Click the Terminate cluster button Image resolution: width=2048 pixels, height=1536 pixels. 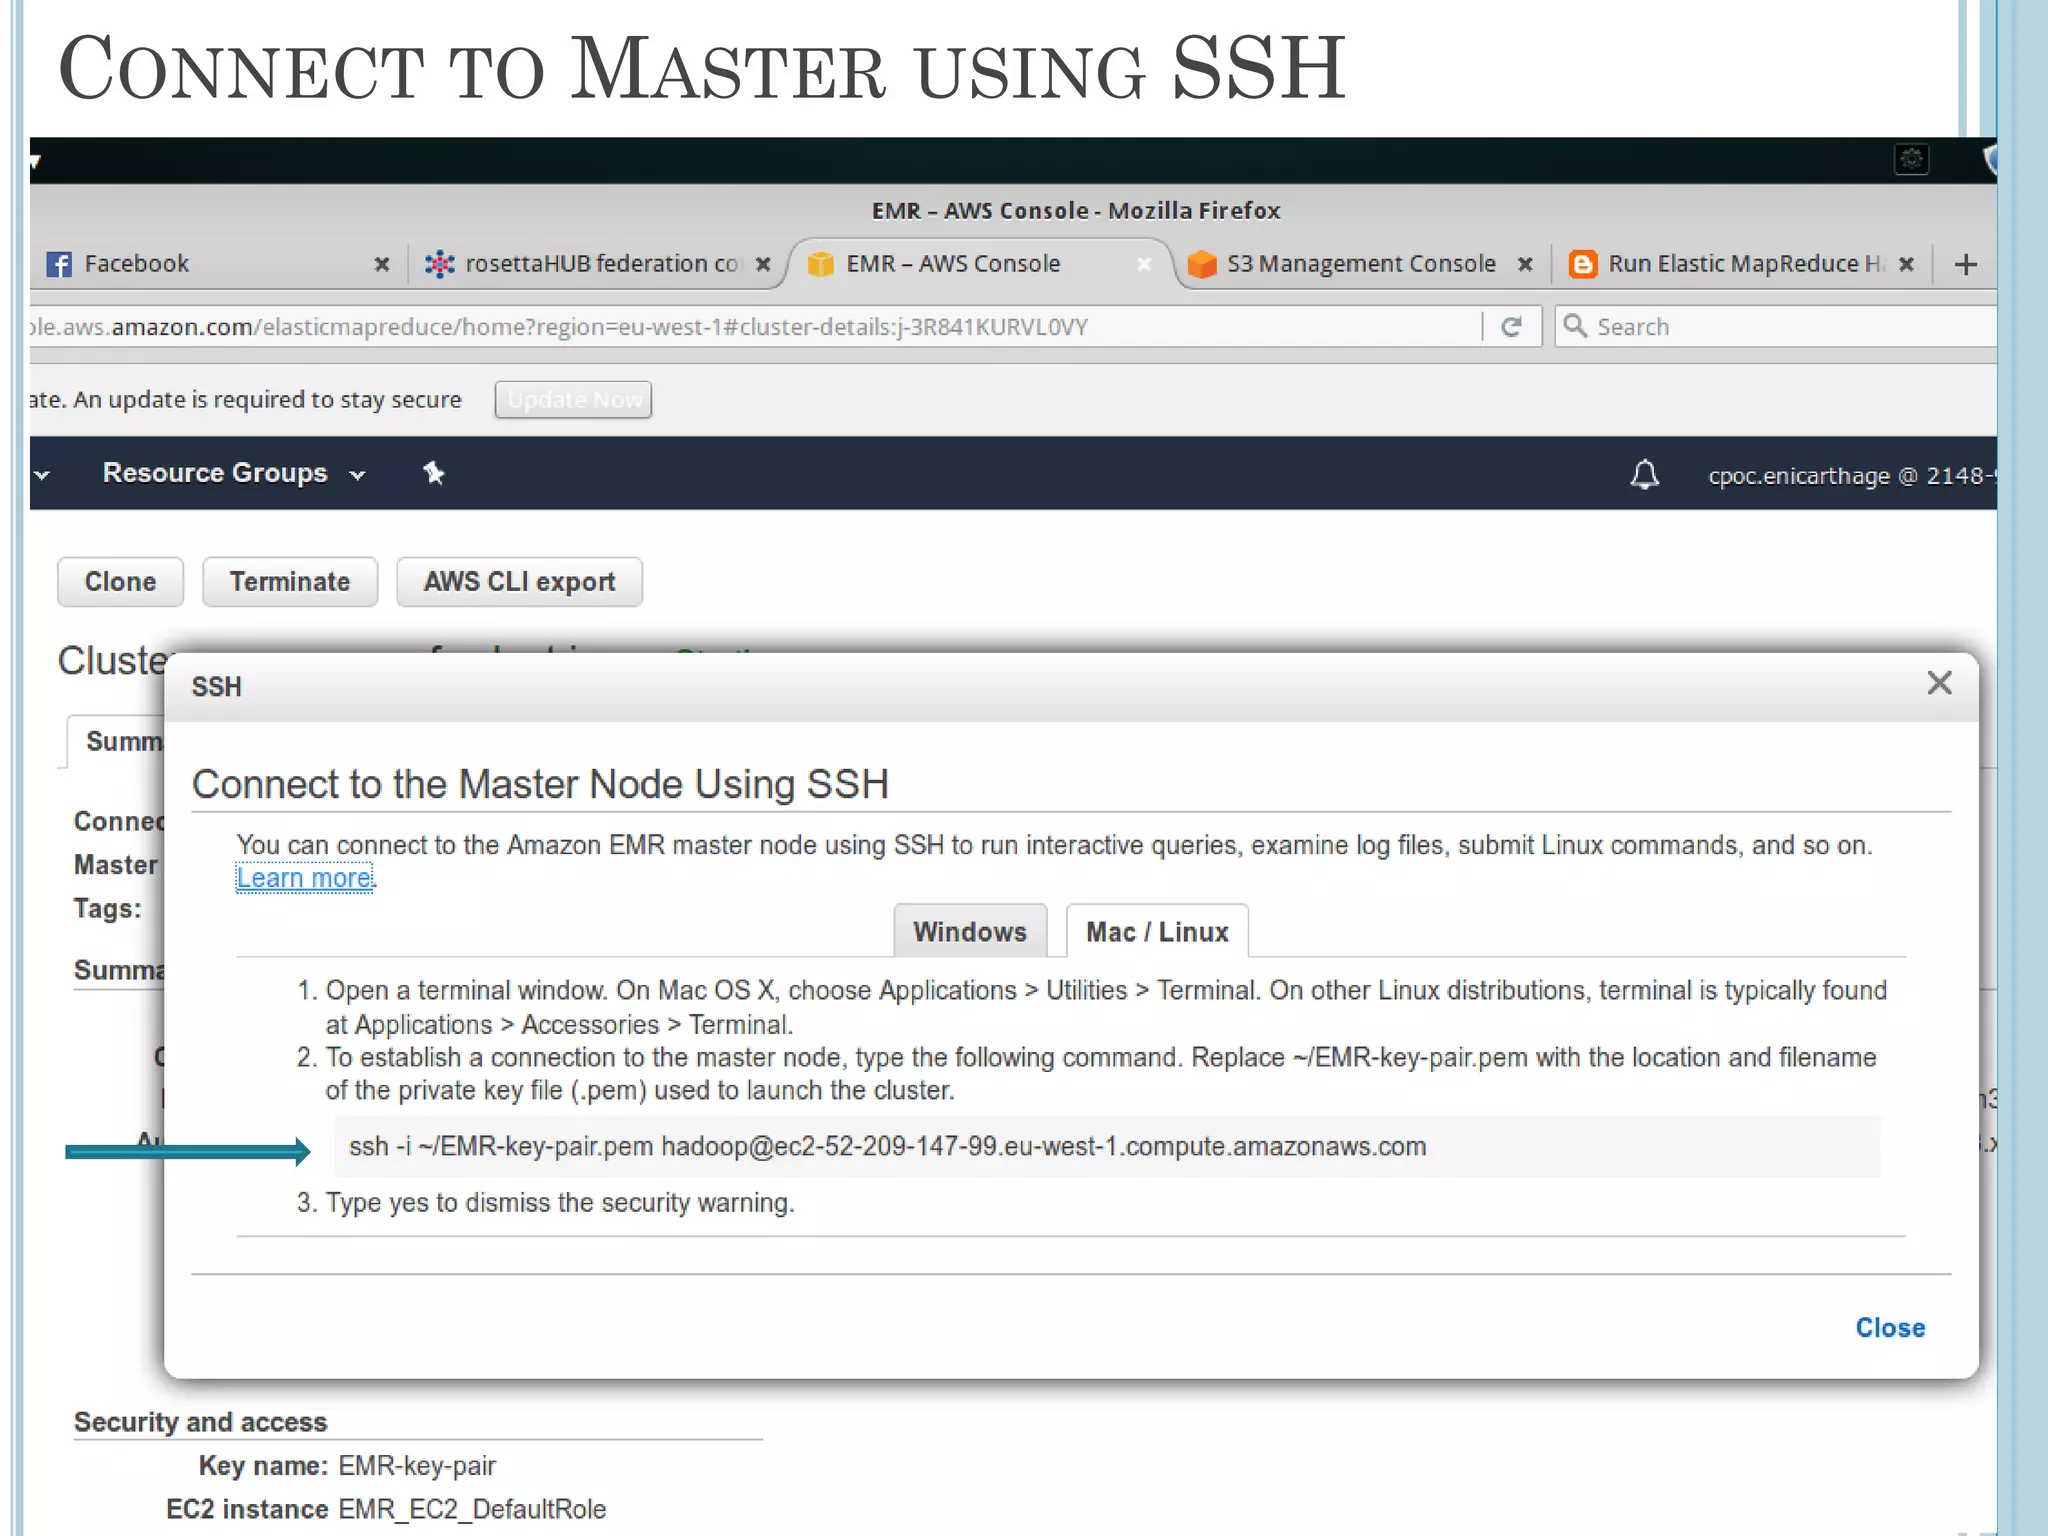click(x=290, y=582)
